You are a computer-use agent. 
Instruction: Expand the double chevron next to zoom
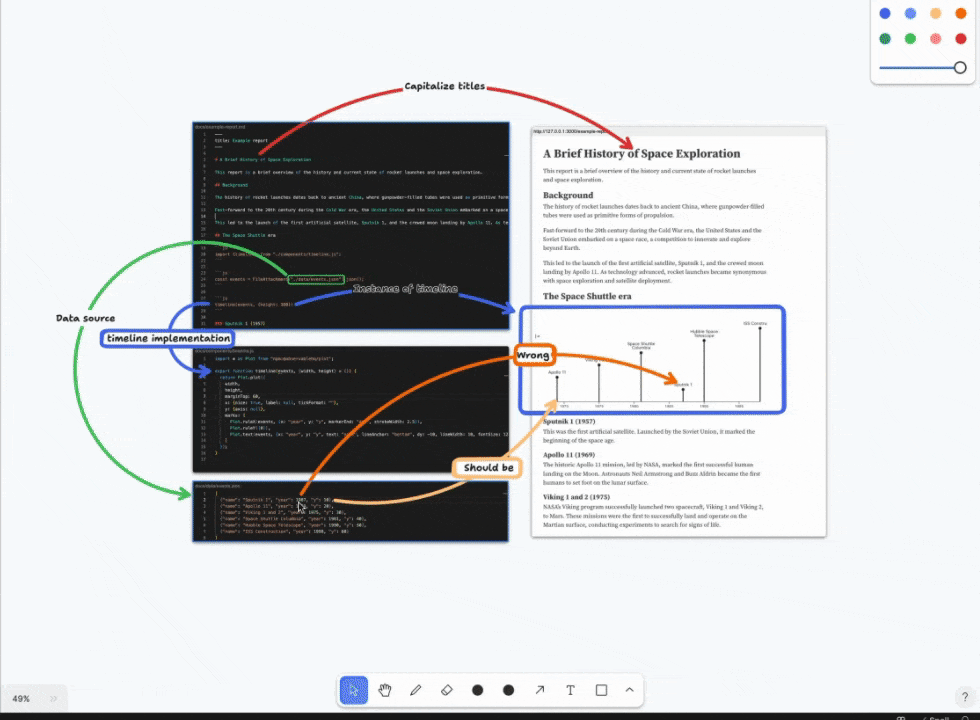pos(54,699)
